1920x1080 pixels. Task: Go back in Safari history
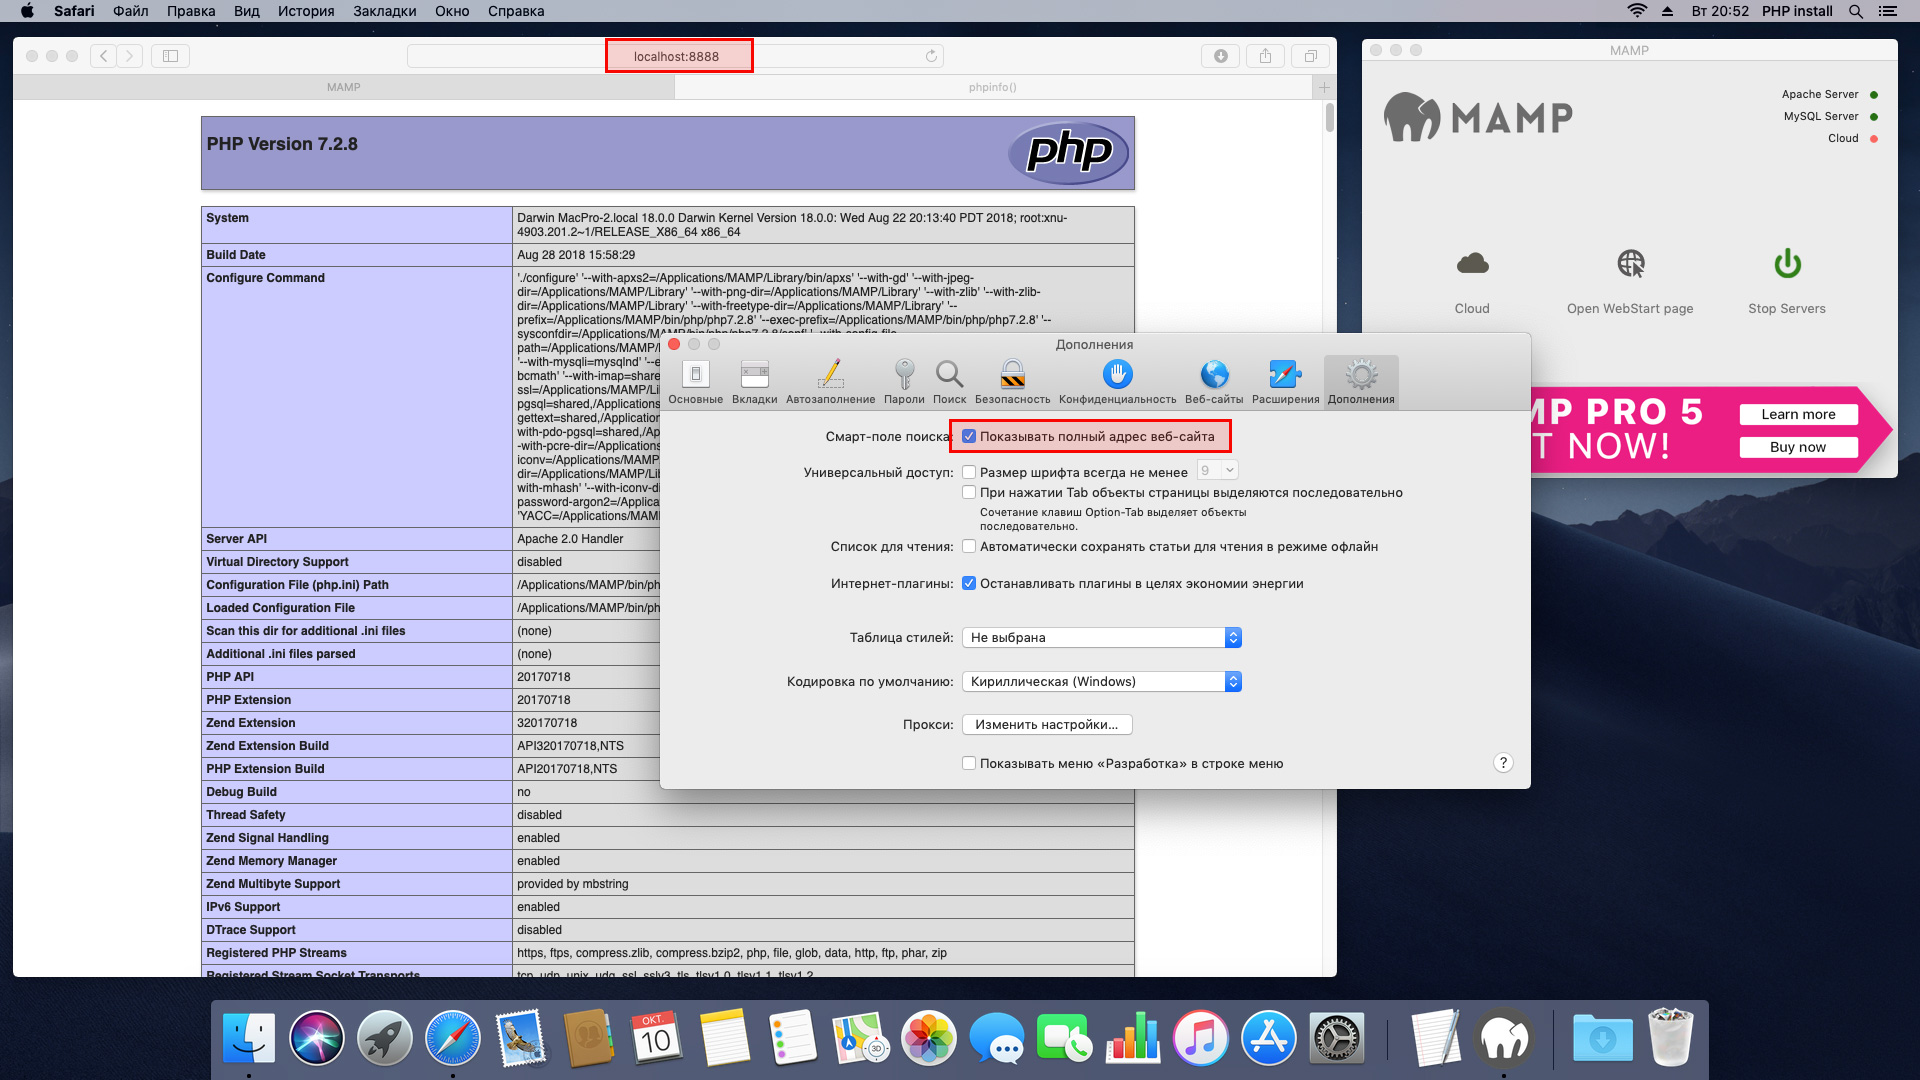coord(103,56)
